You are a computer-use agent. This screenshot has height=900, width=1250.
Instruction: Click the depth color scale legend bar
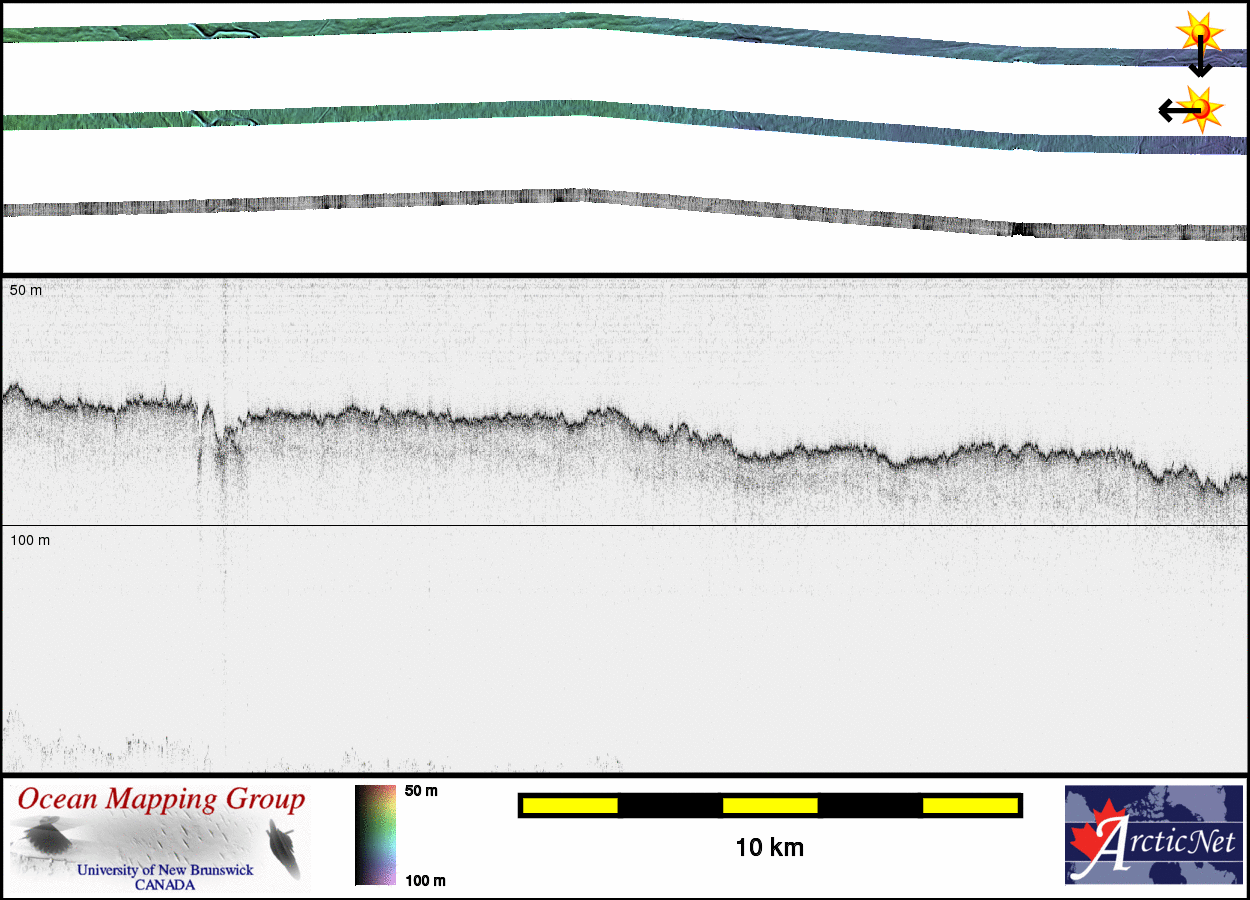pyautogui.click(x=375, y=835)
